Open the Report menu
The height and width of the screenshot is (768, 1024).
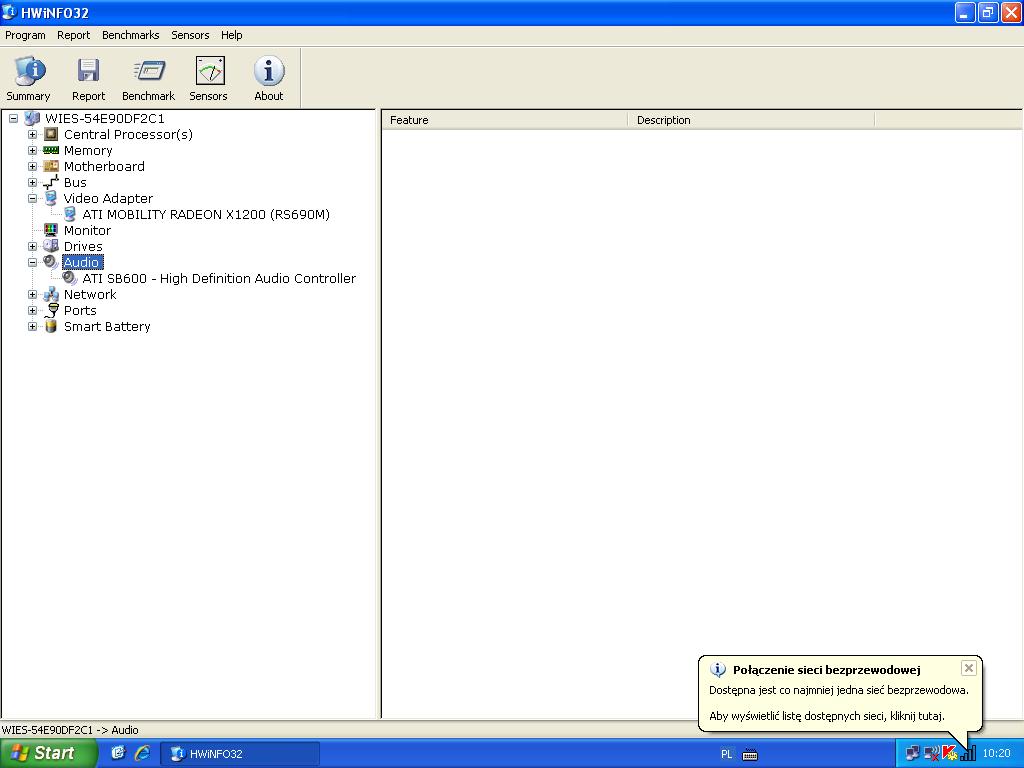click(x=73, y=35)
